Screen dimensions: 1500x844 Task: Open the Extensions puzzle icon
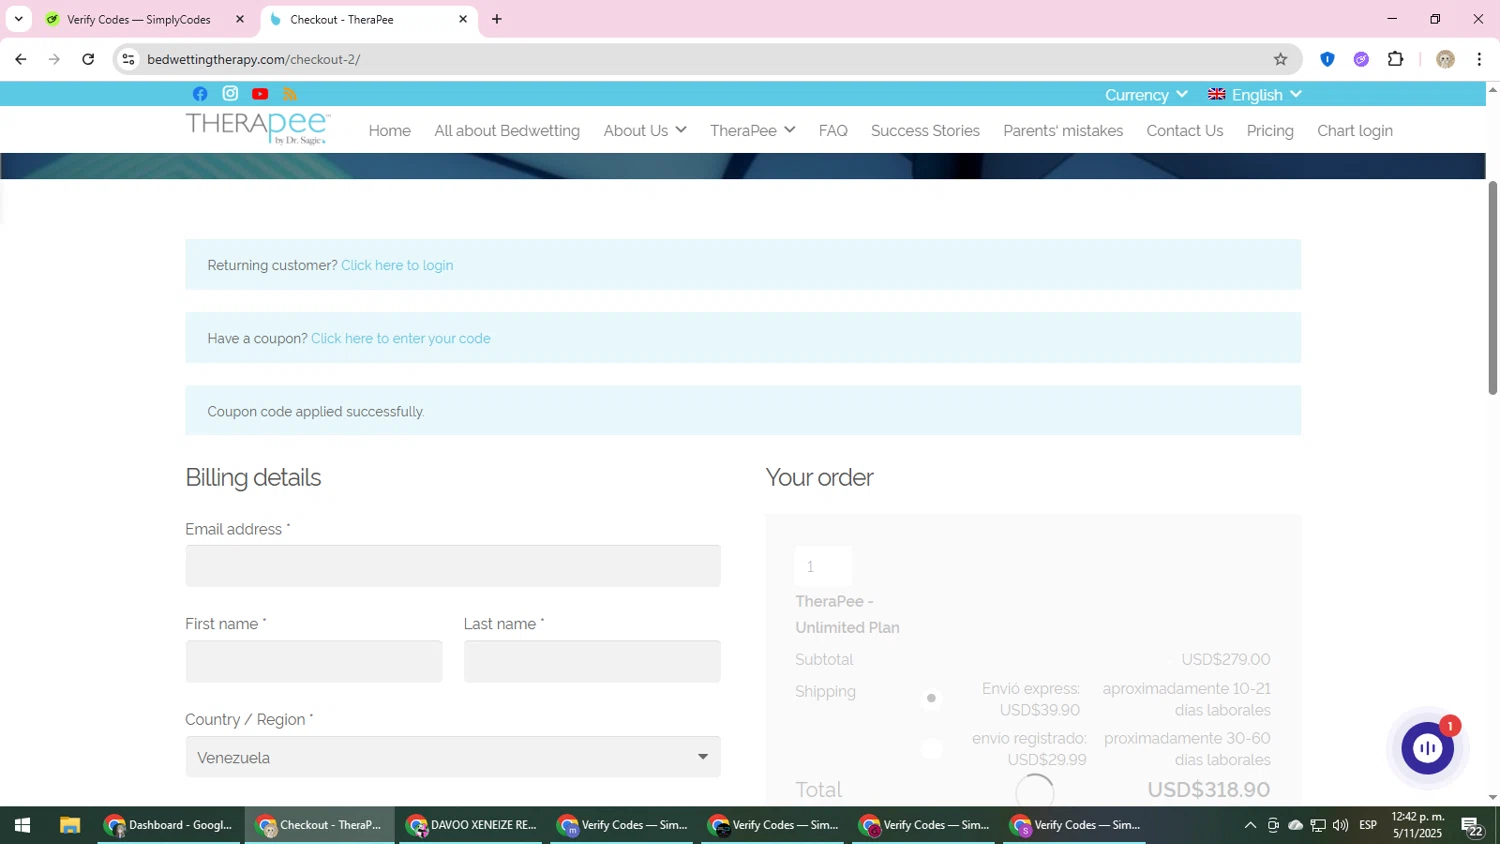coord(1396,59)
